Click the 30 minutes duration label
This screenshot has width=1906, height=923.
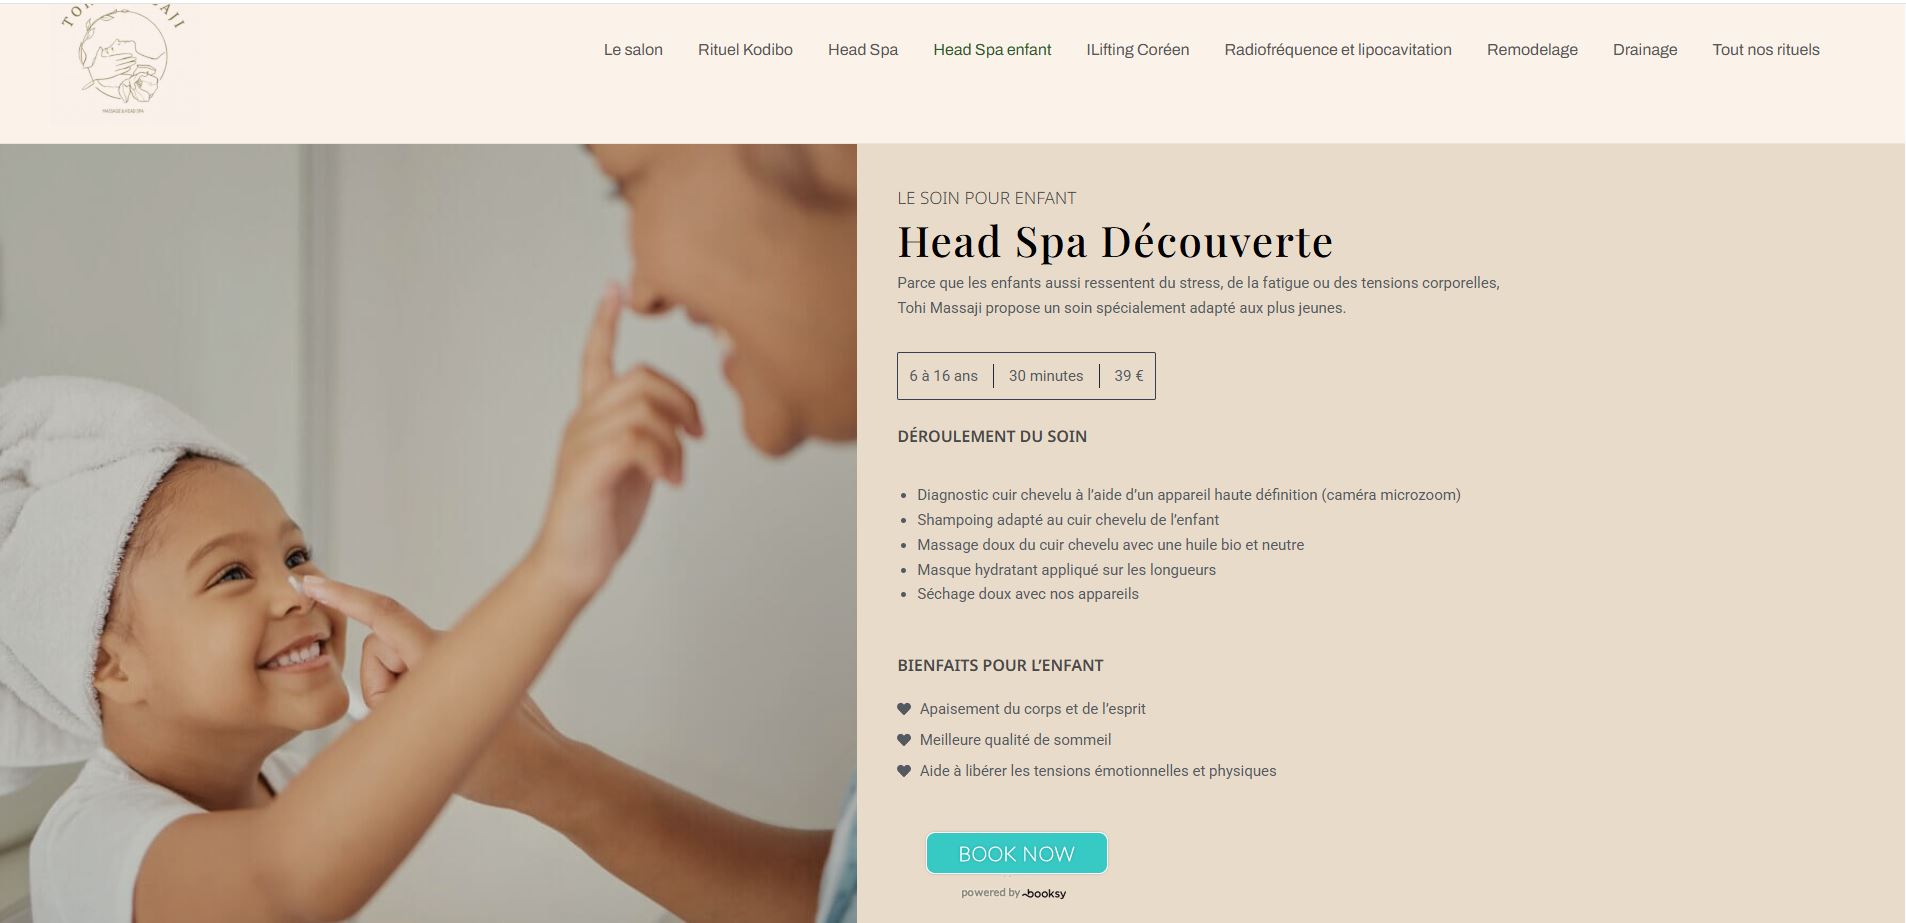click(x=1046, y=376)
